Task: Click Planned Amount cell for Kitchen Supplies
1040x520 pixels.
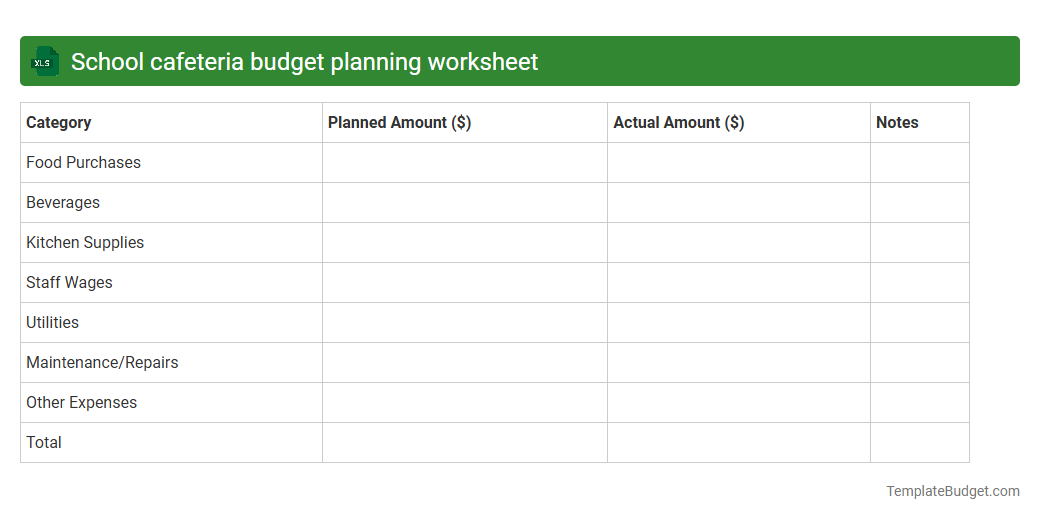Action: tap(465, 243)
